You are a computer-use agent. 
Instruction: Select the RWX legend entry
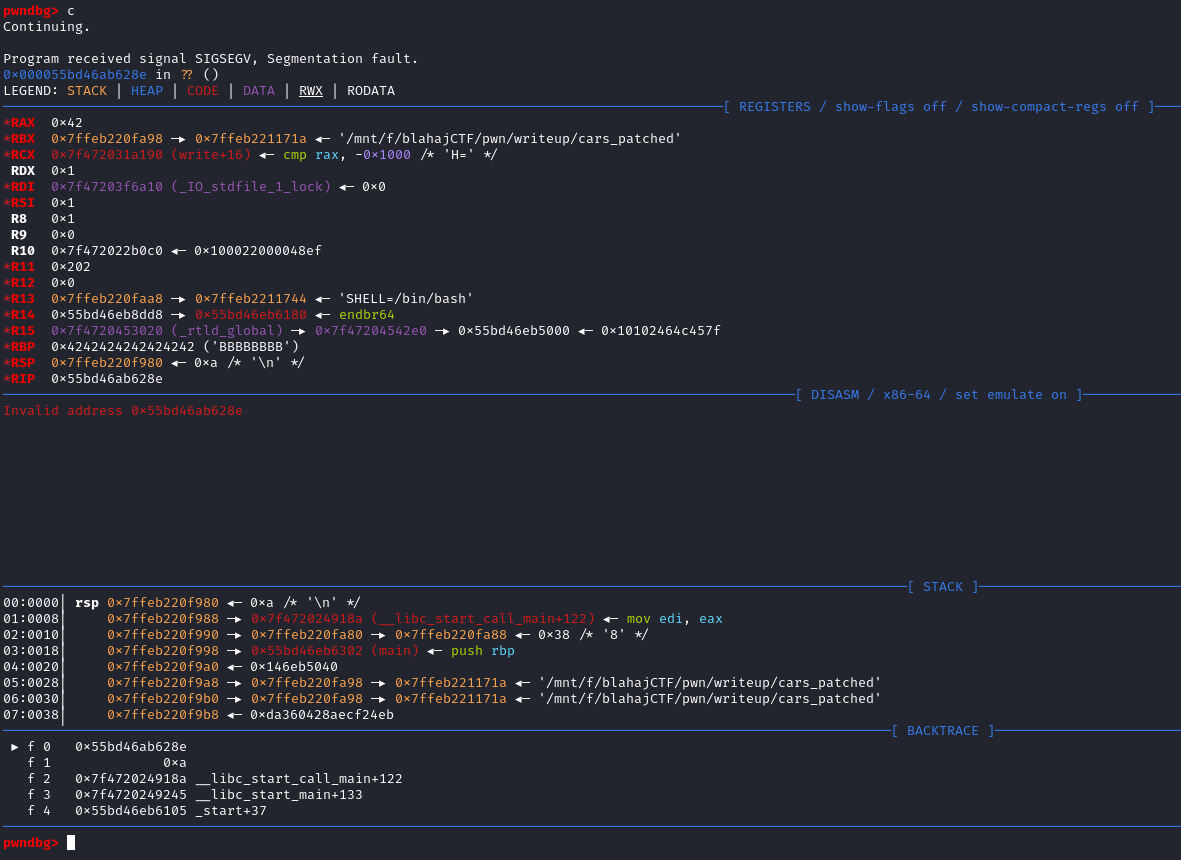[310, 90]
